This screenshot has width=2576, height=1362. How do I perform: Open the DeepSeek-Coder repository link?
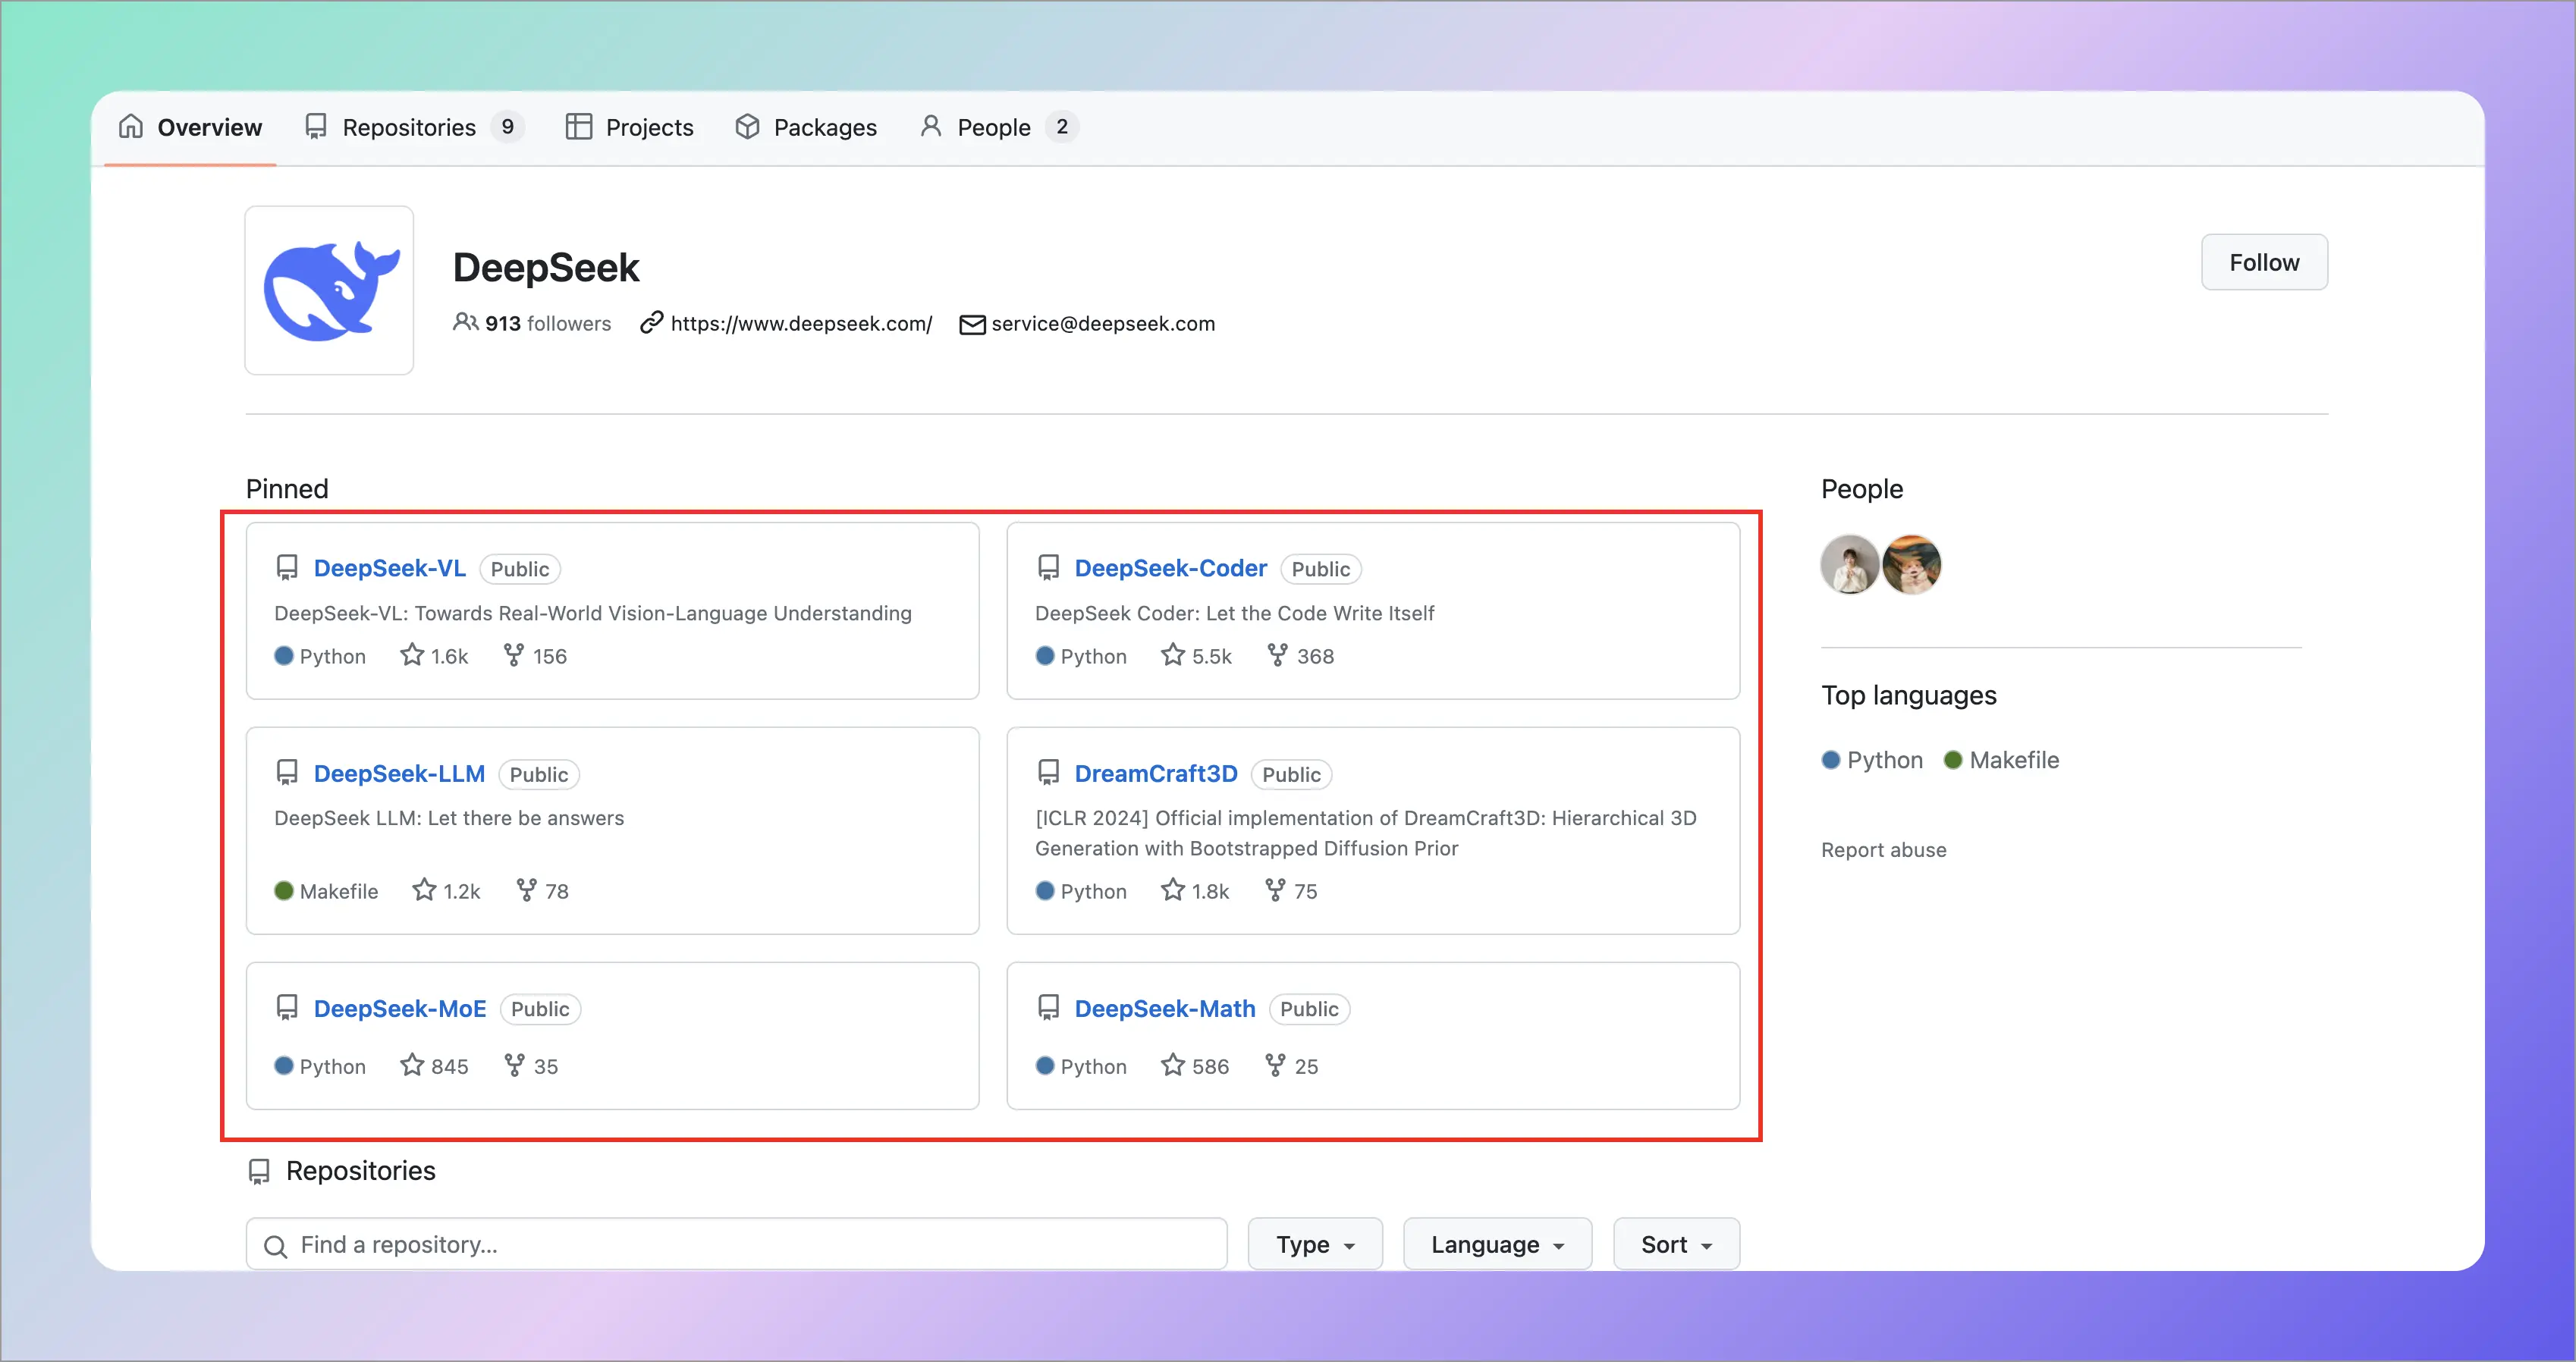(x=1170, y=568)
